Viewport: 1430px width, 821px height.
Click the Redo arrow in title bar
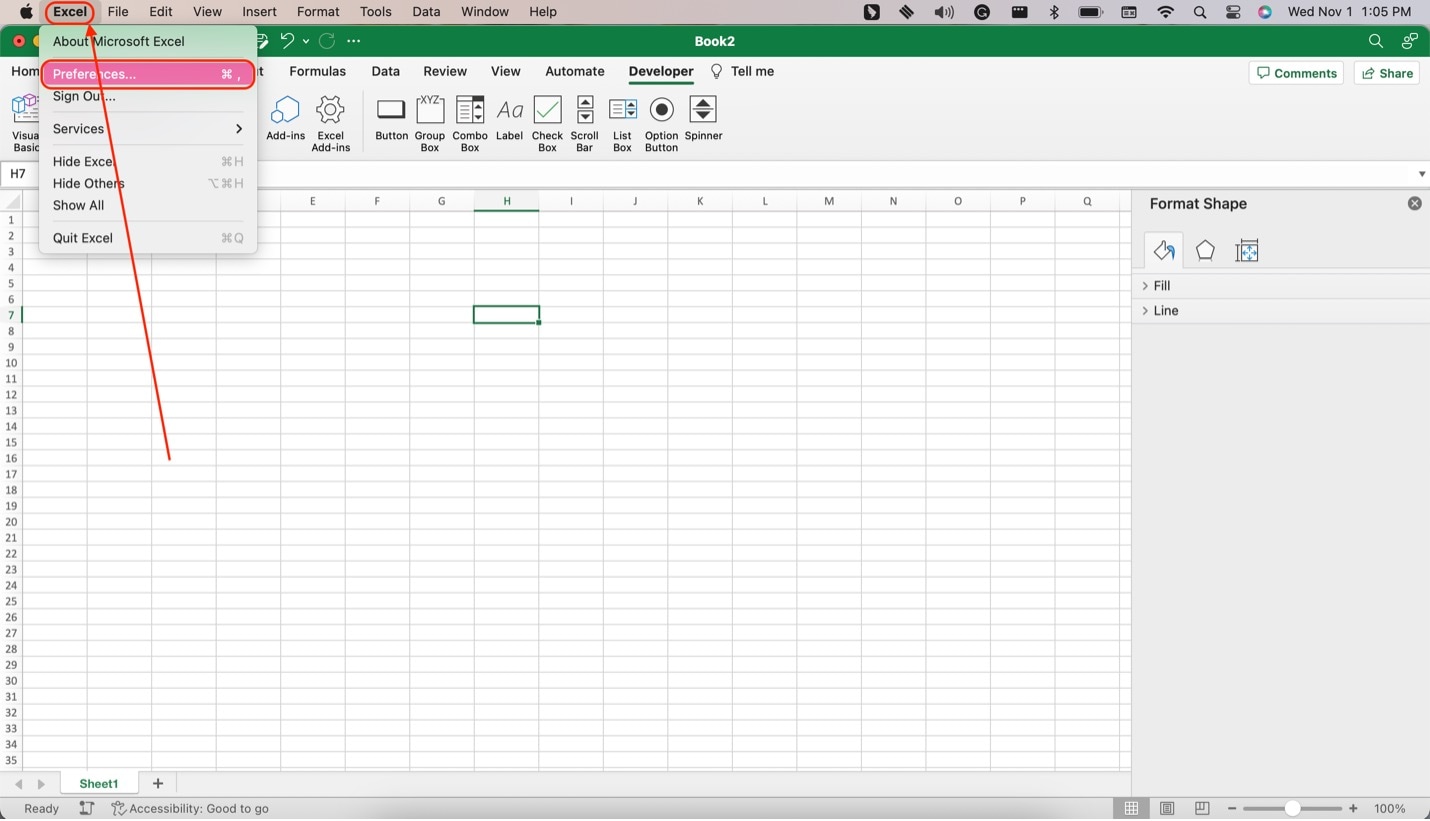point(327,41)
